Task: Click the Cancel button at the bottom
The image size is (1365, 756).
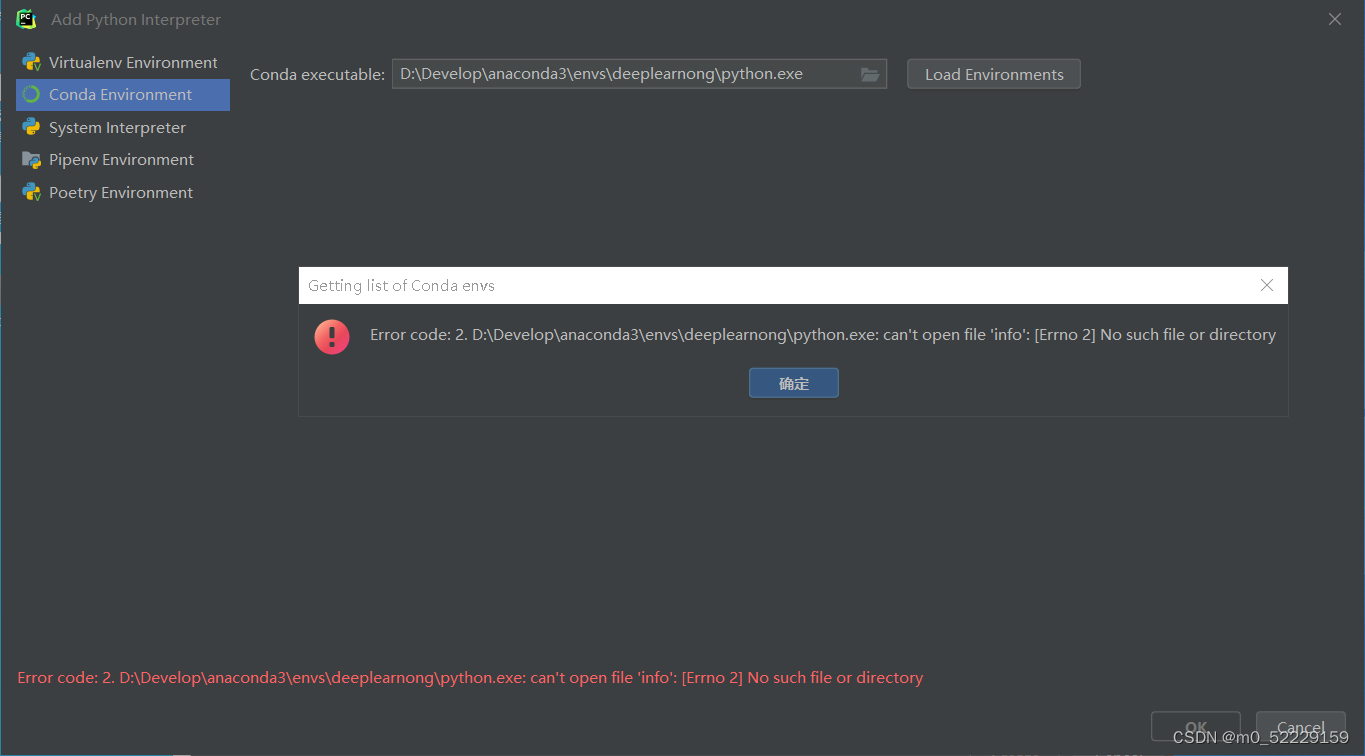Action: [1301, 727]
